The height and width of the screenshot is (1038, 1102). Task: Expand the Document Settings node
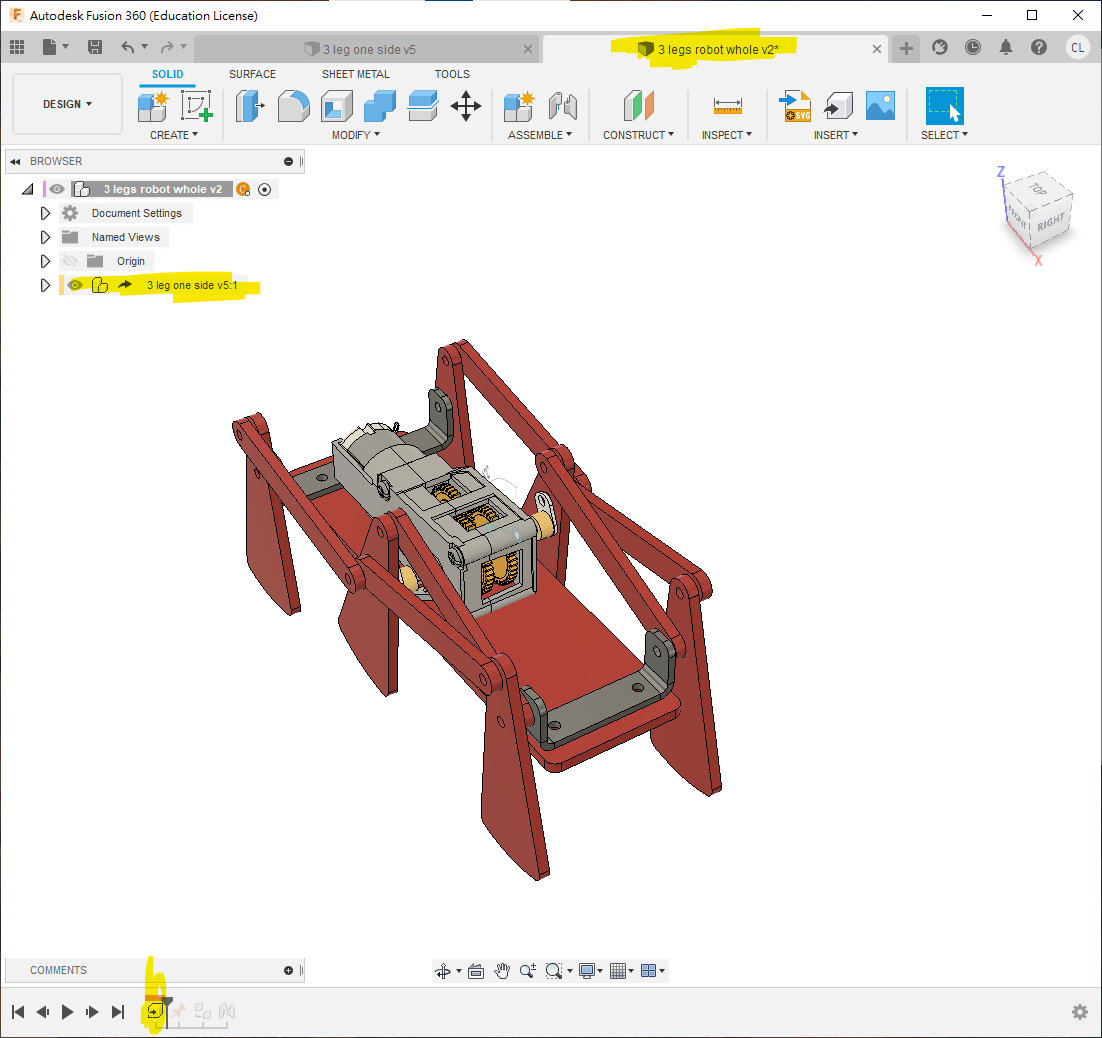coord(45,213)
